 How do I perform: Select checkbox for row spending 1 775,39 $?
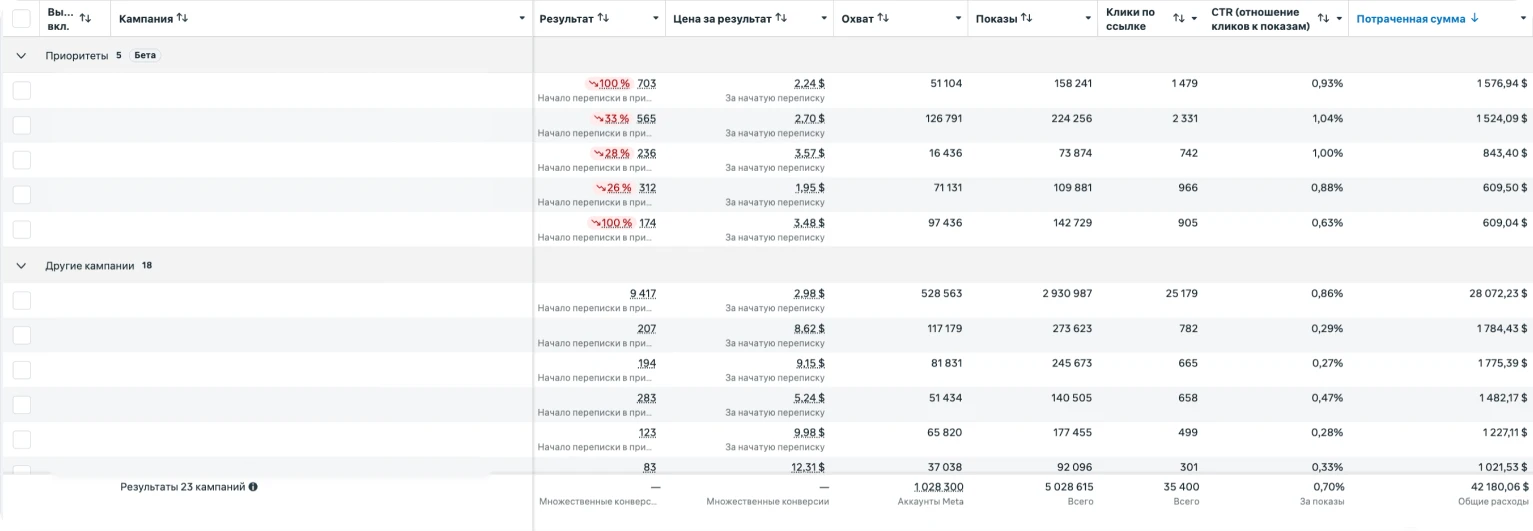(21, 370)
